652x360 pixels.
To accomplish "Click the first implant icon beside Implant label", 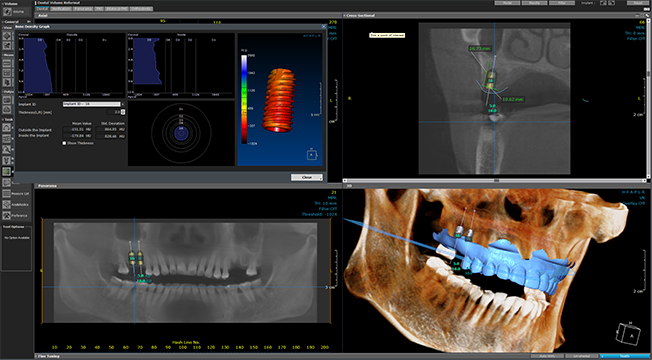I will (x=603, y=3).
